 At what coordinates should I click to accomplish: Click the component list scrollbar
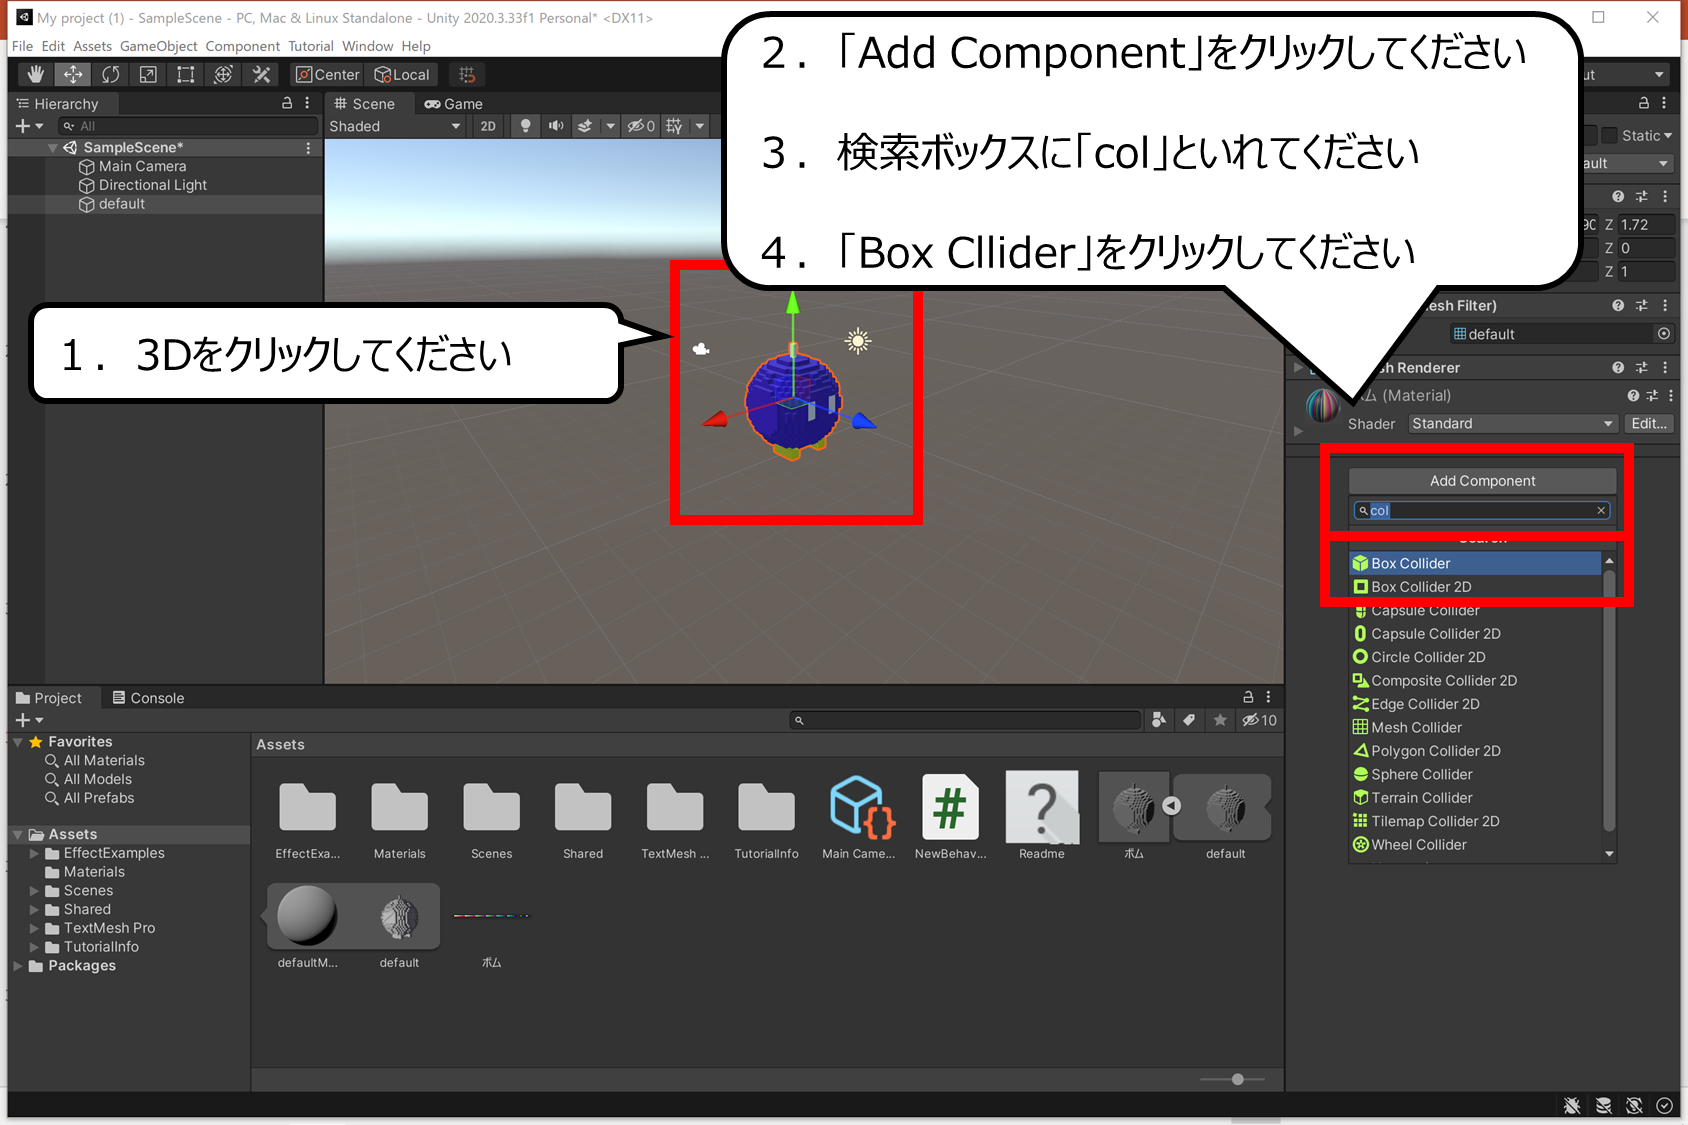point(1609,700)
